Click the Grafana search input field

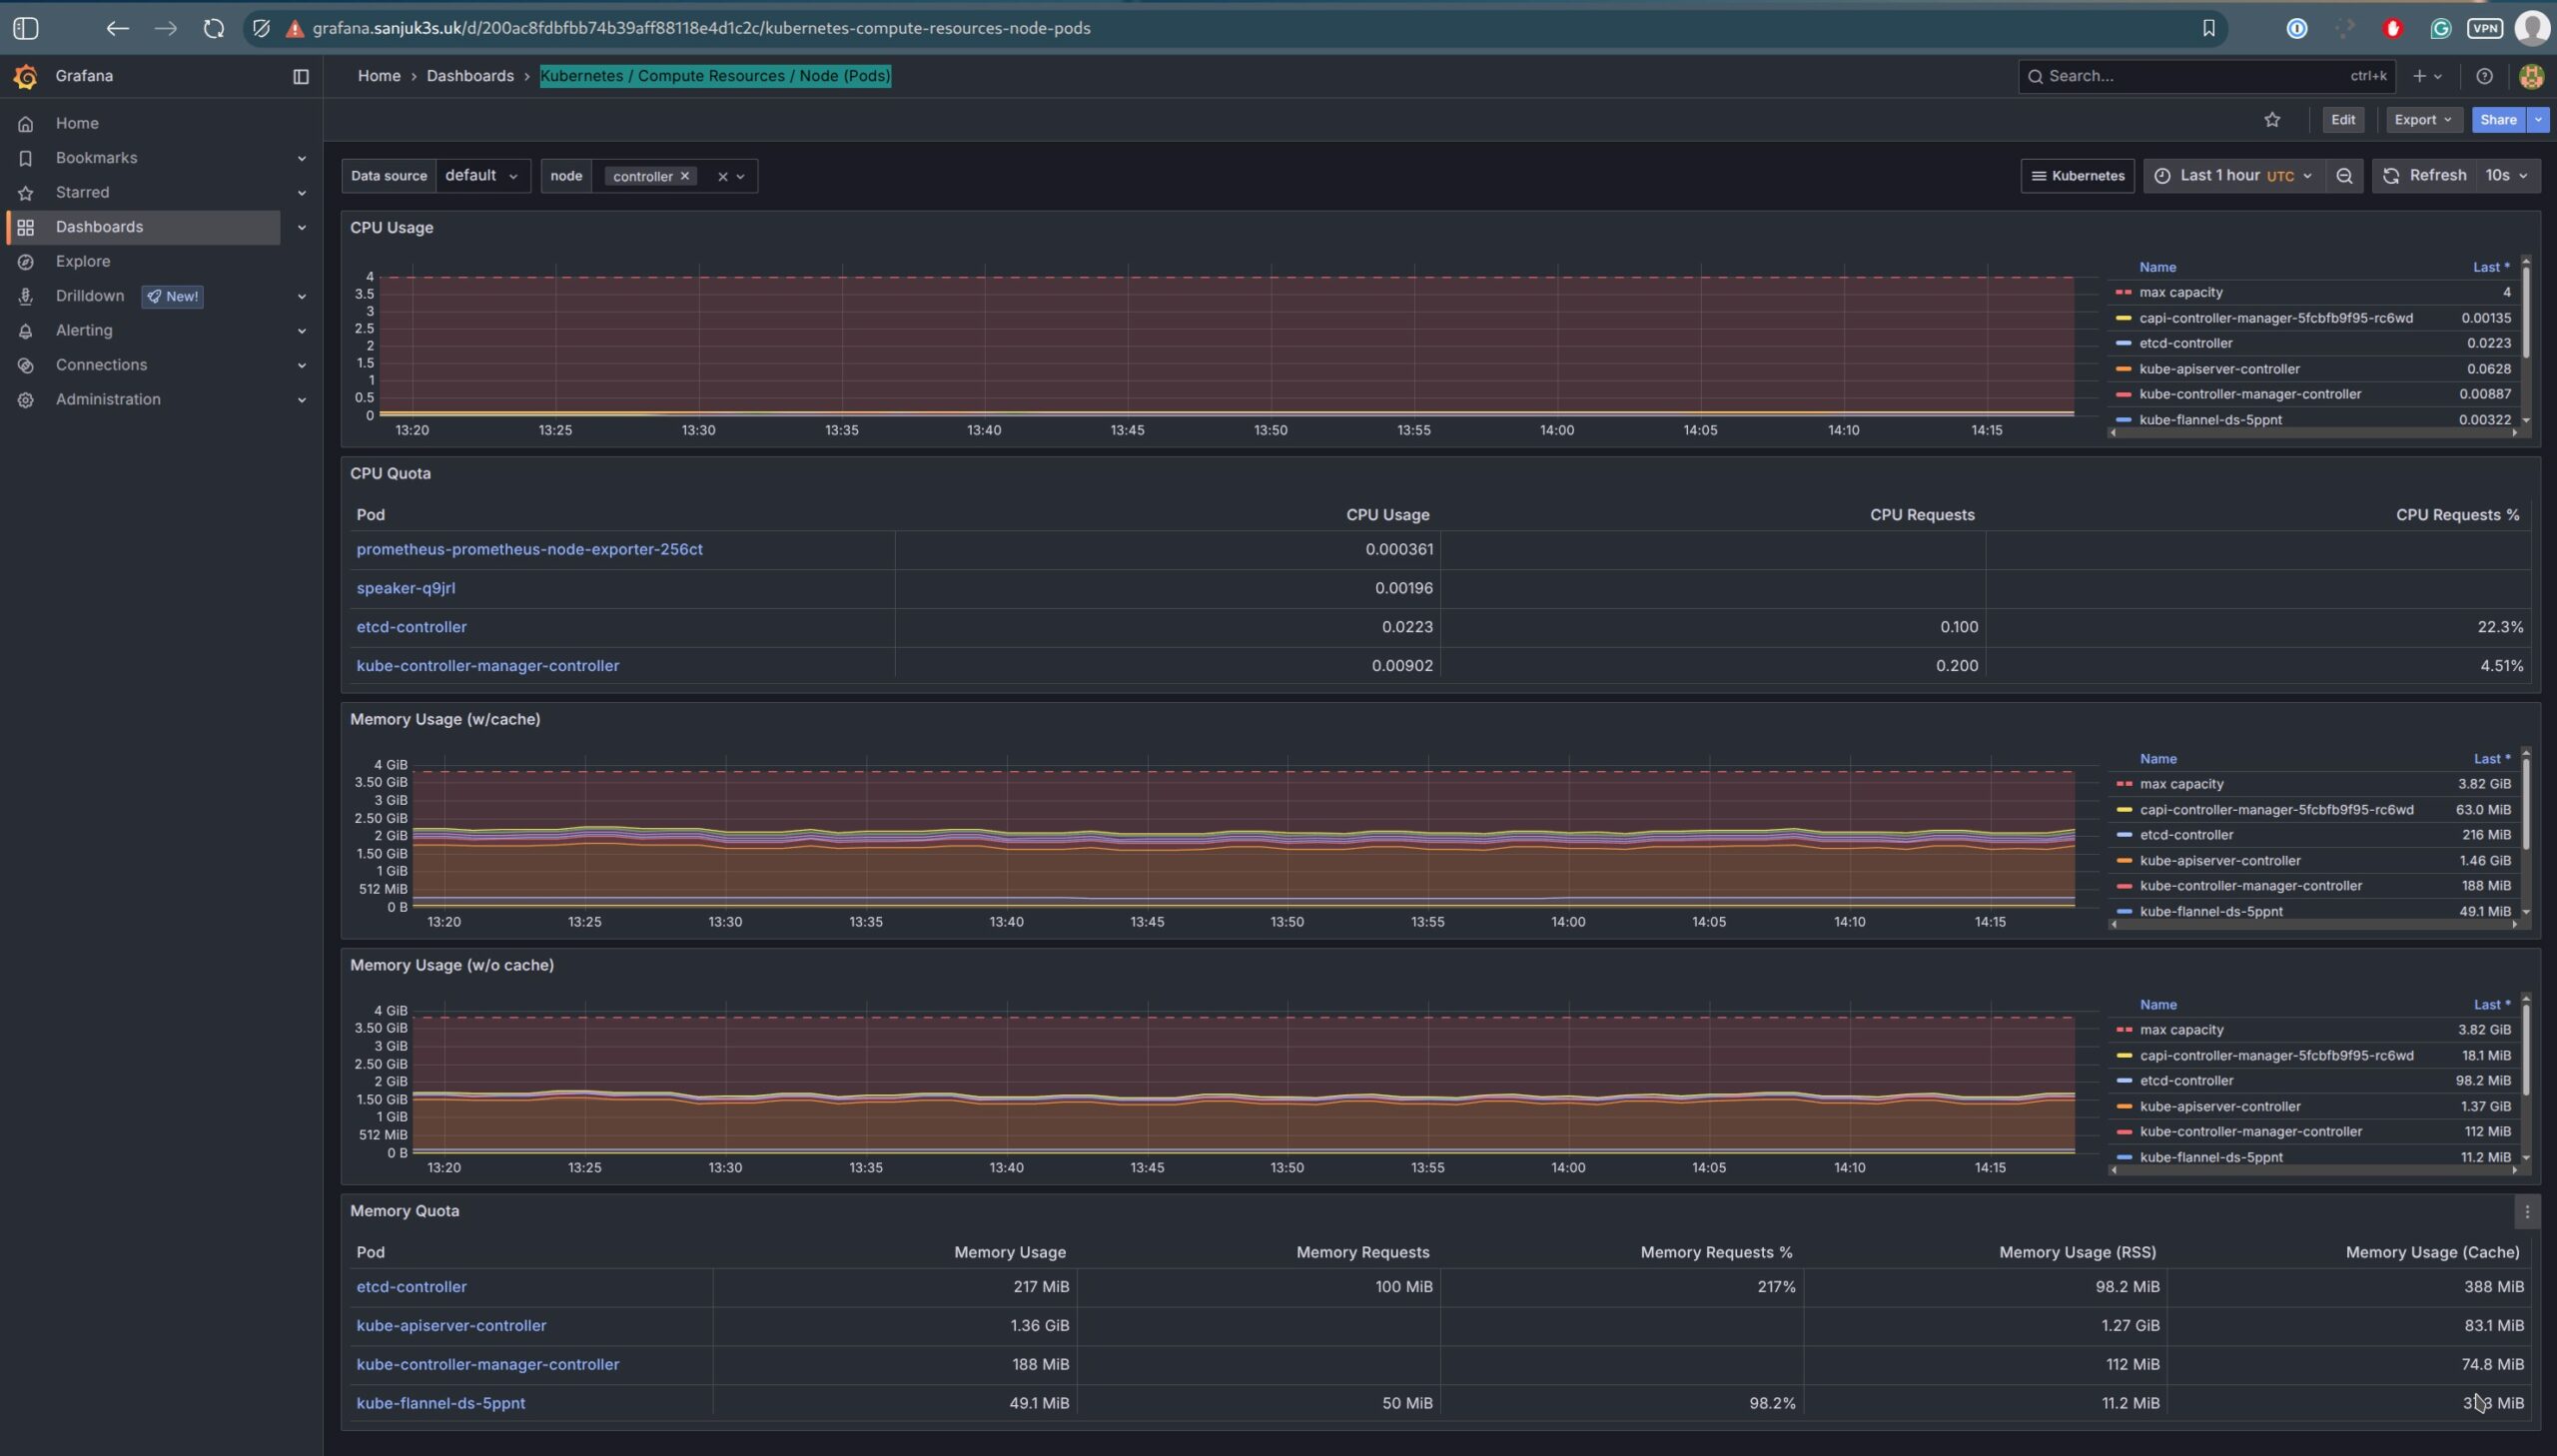pos(2205,76)
